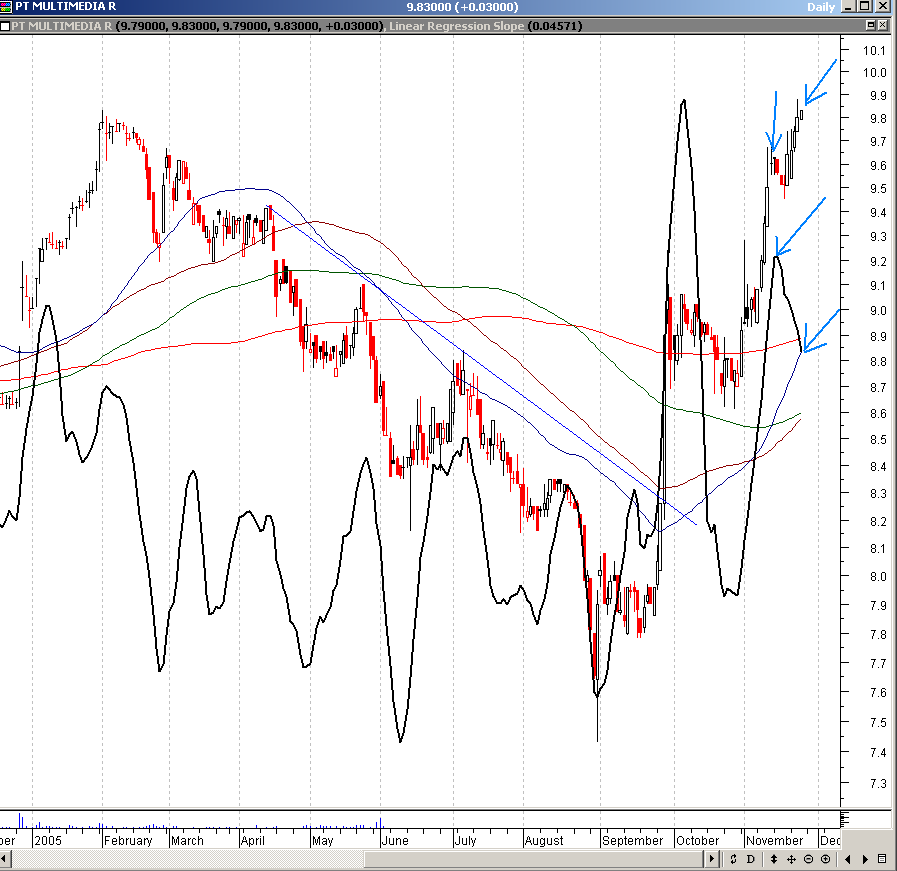This screenshot has width=897, height=871.
Task: Click the March label on date axis
Action: point(187,841)
